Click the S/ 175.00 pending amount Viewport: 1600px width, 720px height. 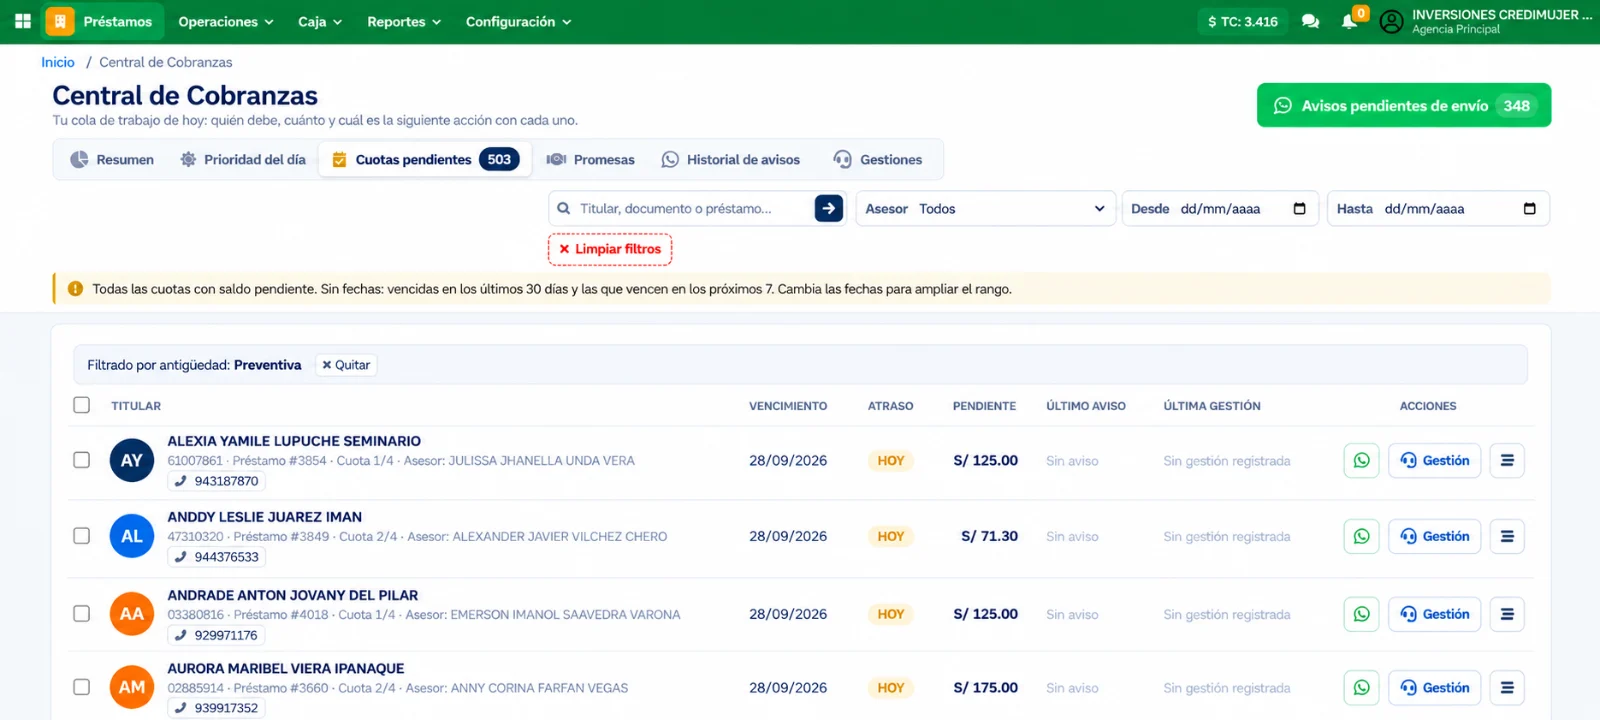pos(985,688)
